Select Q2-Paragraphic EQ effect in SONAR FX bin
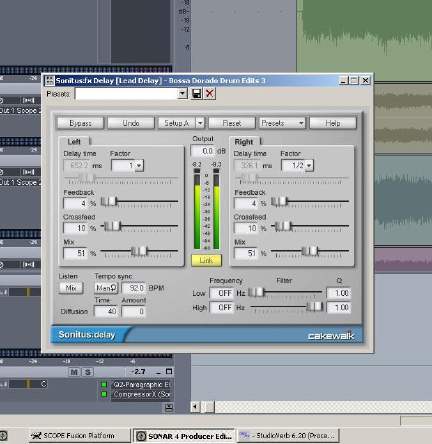Image resolution: width=432 pixels, height=444 pixels. point(141,384)
